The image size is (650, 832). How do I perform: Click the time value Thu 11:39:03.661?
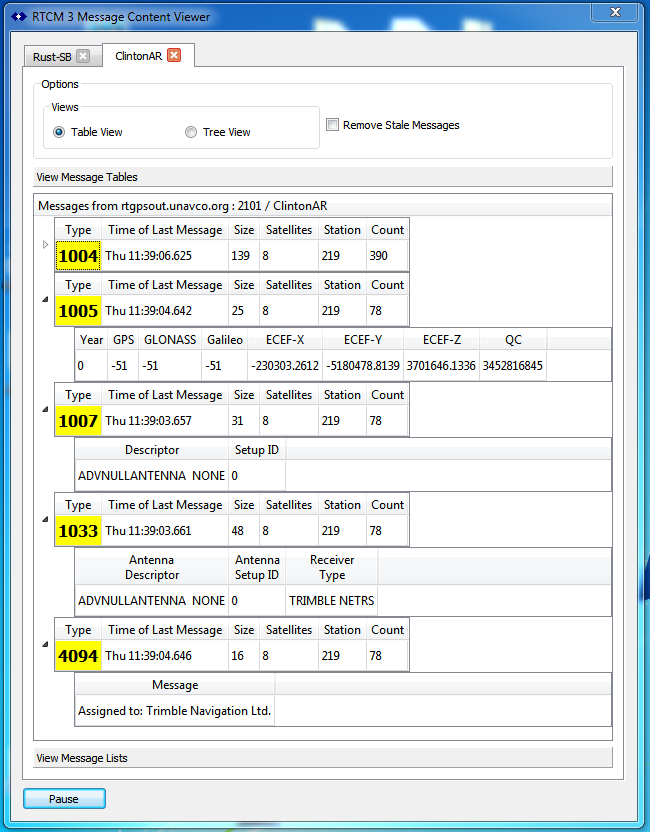pyautogui.click(x=149, y=531)
